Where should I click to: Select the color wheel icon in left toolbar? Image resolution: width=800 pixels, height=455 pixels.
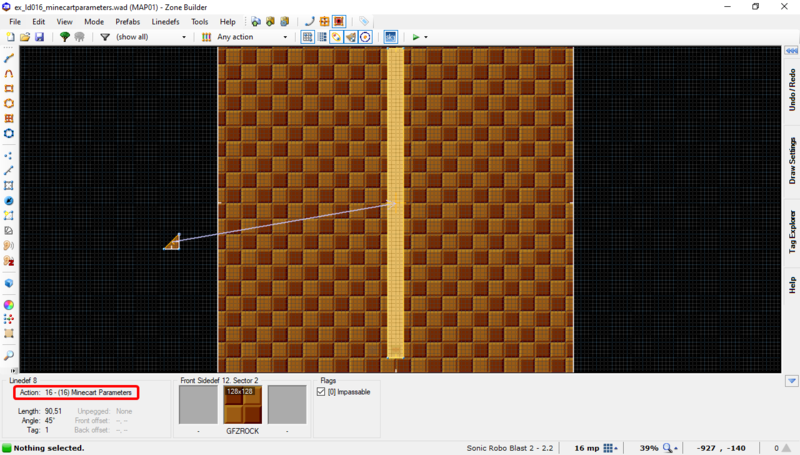9,304
